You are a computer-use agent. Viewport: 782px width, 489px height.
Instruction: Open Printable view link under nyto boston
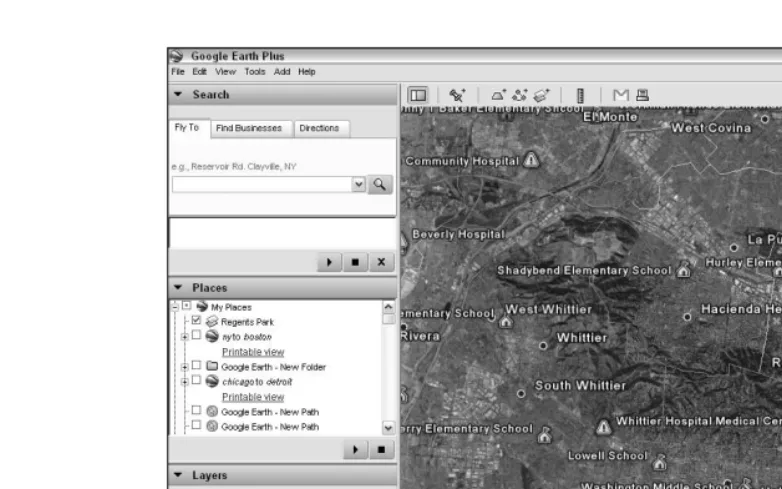tap(253, 352)
